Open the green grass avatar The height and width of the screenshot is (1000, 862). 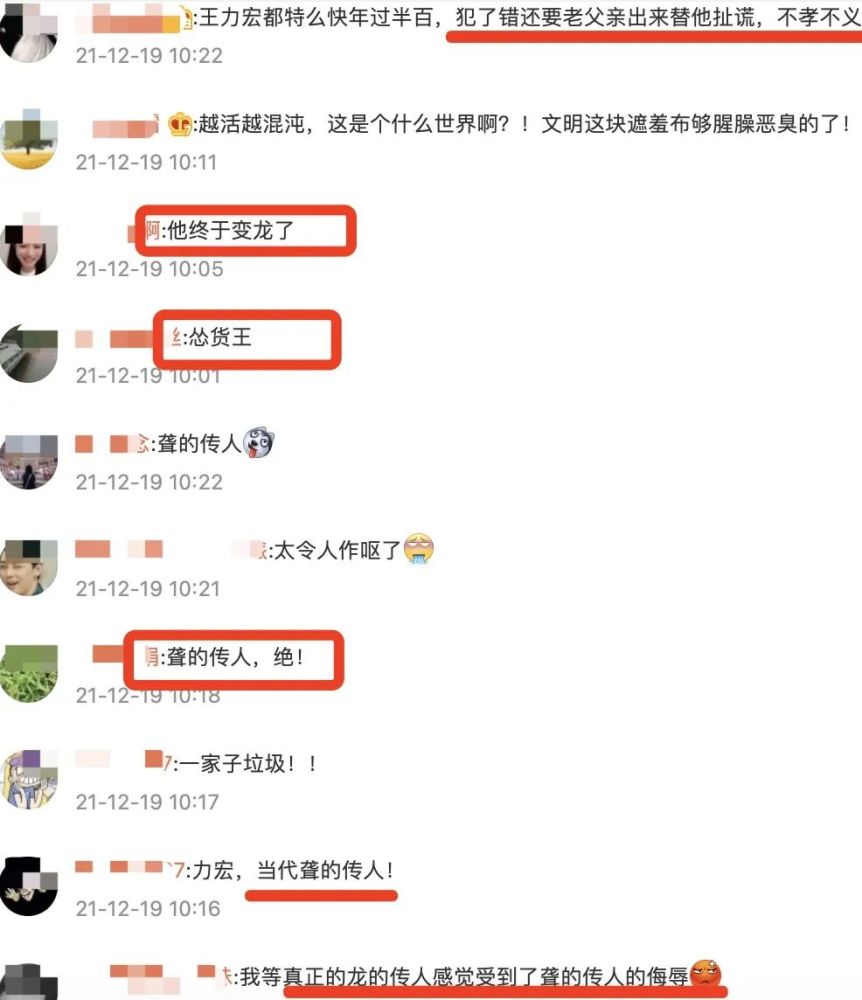29,673
